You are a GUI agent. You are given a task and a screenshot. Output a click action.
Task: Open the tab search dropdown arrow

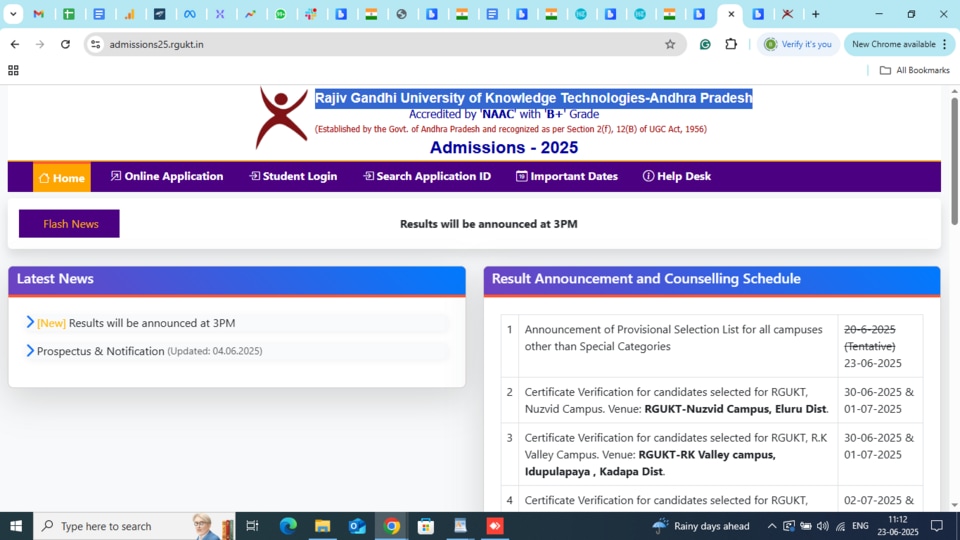(13, 13)
